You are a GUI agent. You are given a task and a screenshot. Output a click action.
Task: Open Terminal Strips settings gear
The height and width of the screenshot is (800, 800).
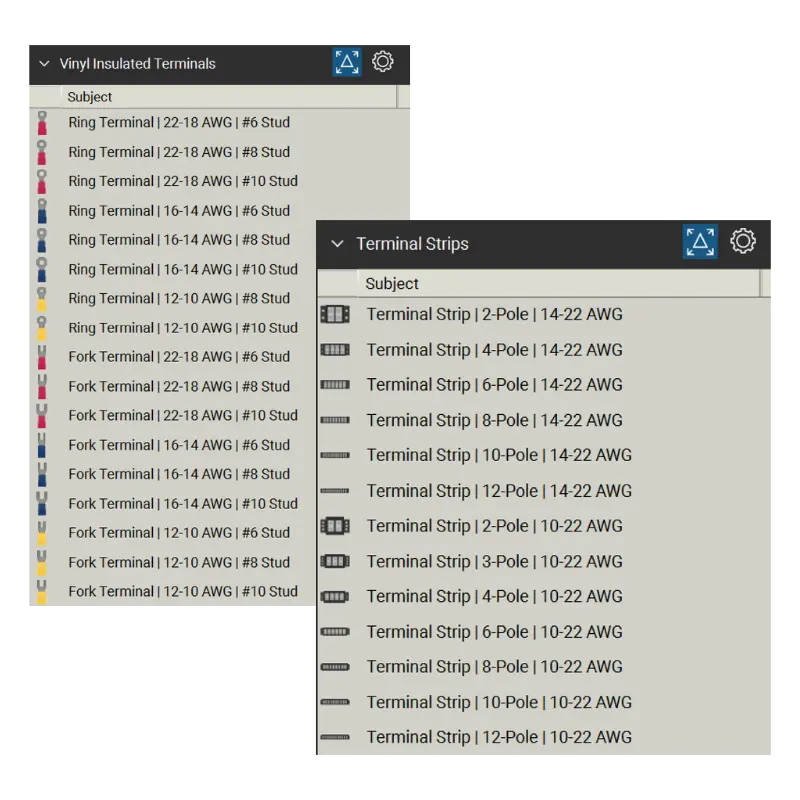[742, 241]
